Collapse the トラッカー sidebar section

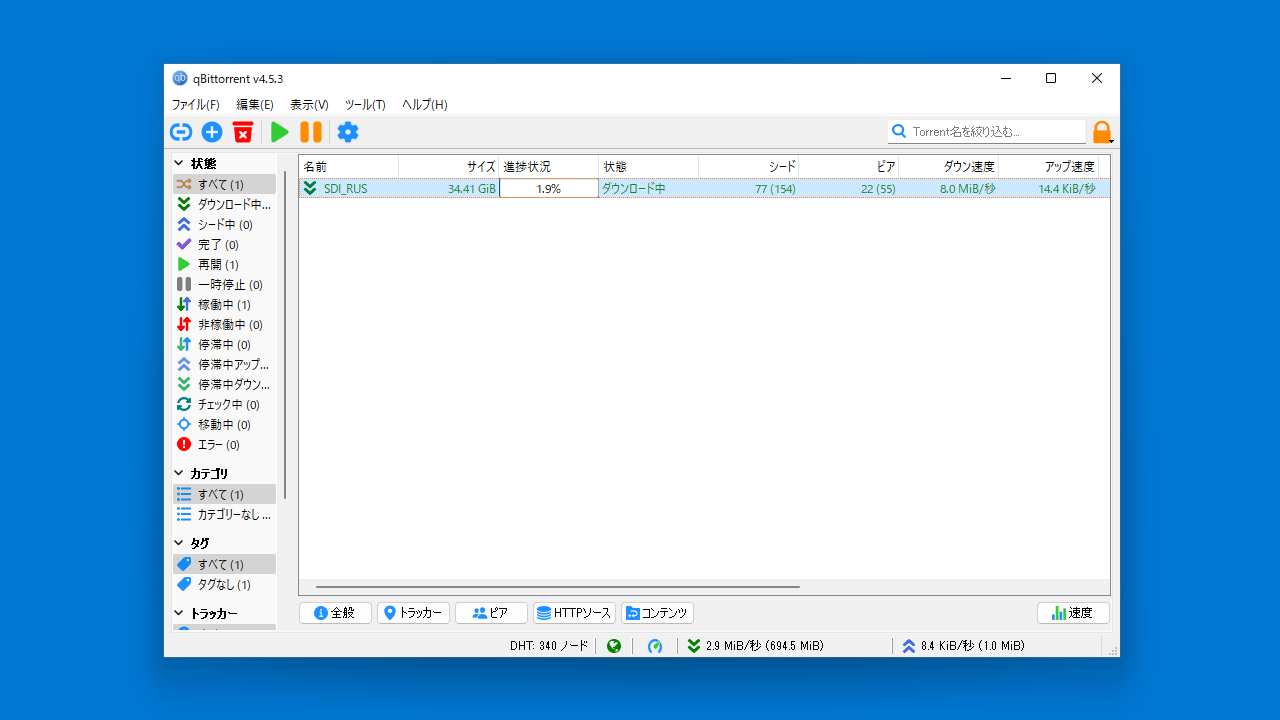coord(179,613)
